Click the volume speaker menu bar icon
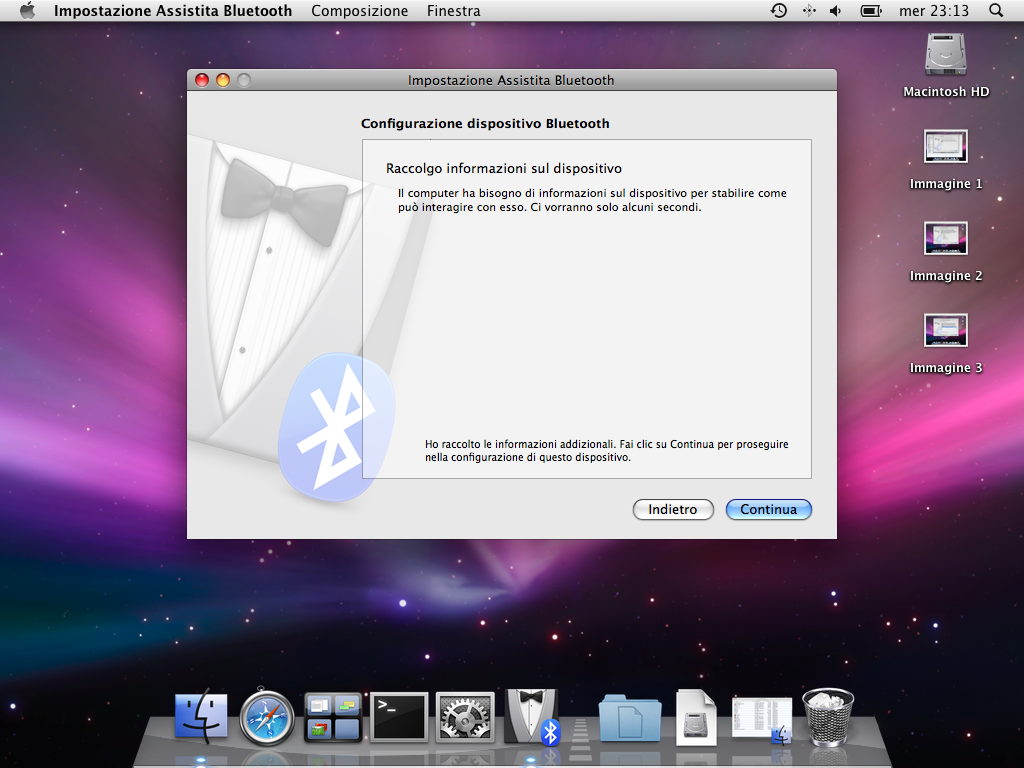The height and width of the screenshot is (768, 1024). [835, 10]
